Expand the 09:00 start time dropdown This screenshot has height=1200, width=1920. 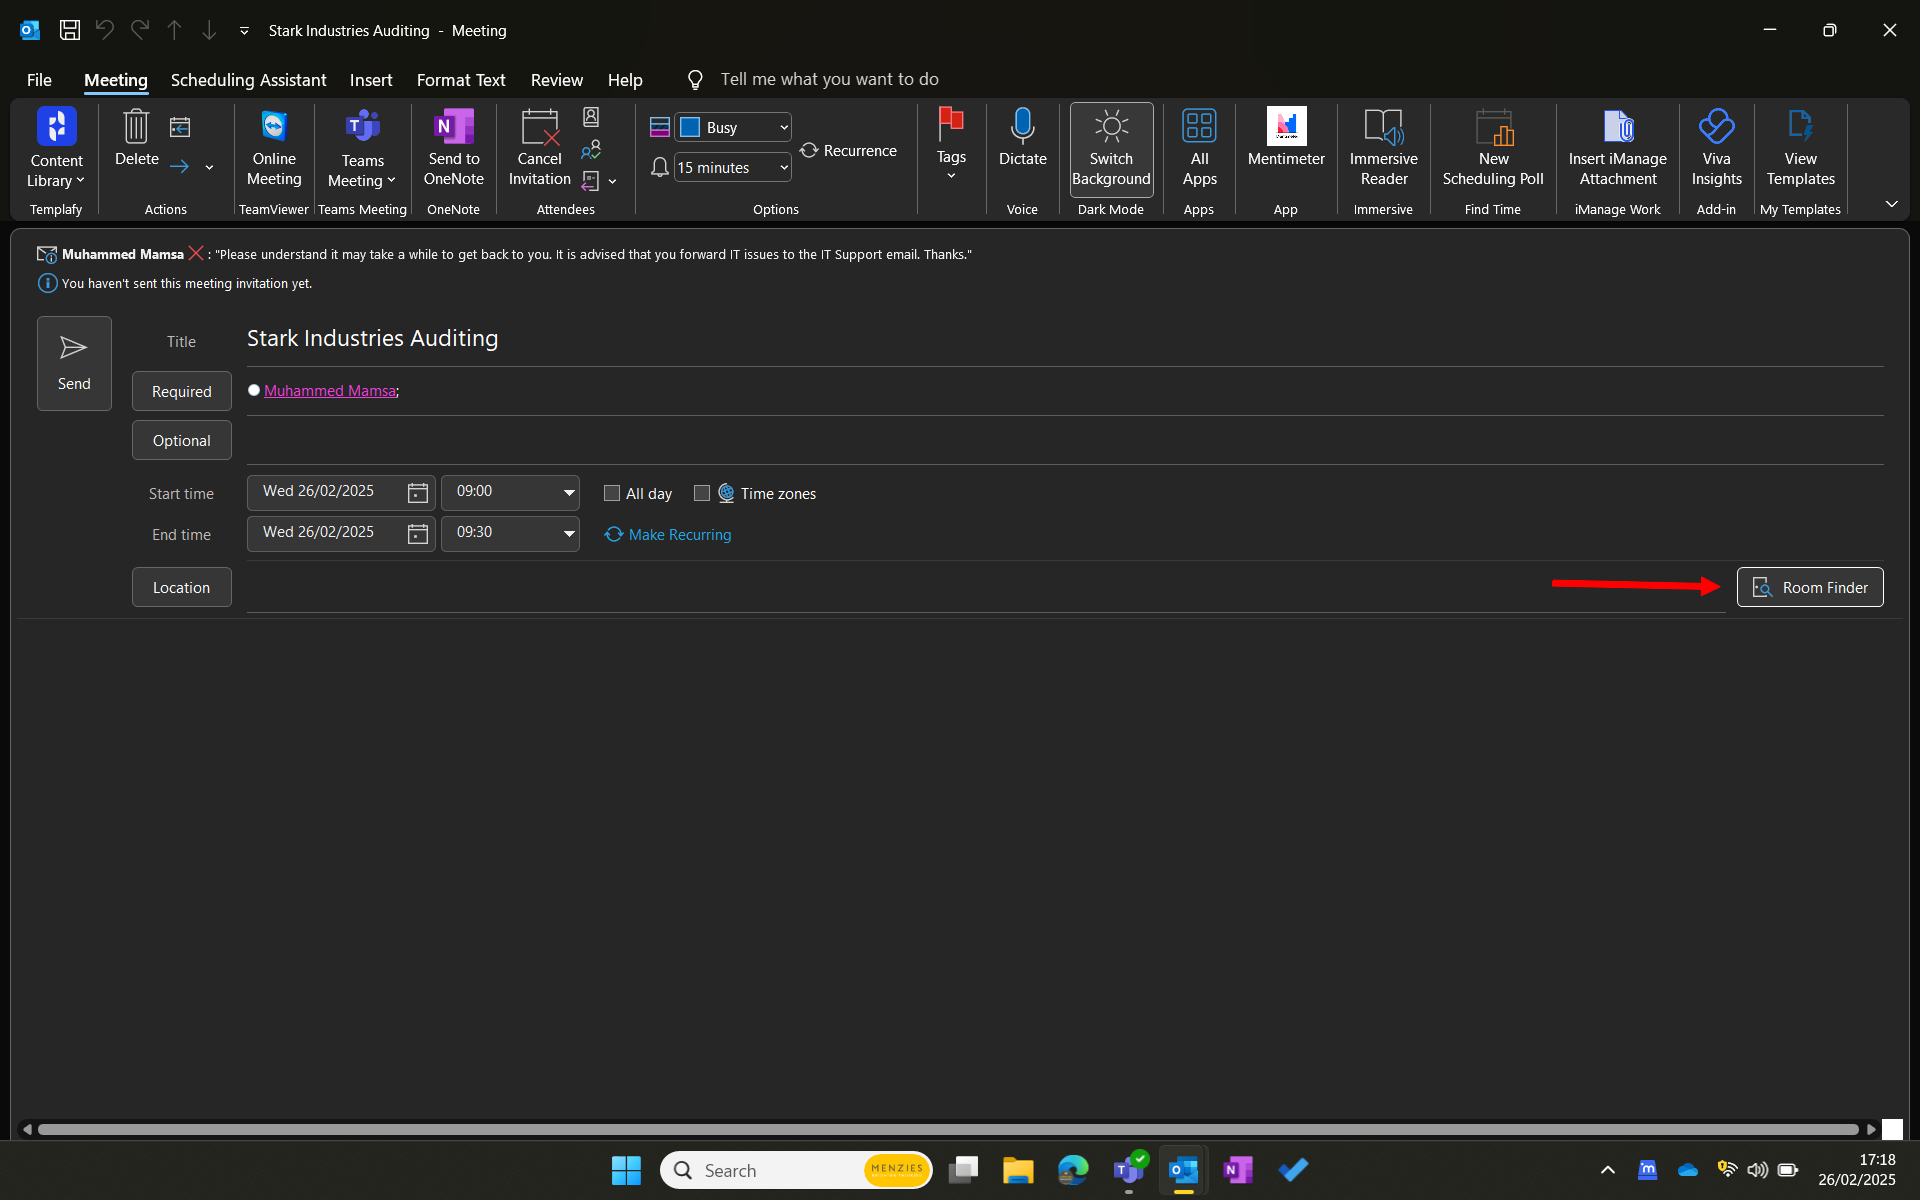click(568, 492)
